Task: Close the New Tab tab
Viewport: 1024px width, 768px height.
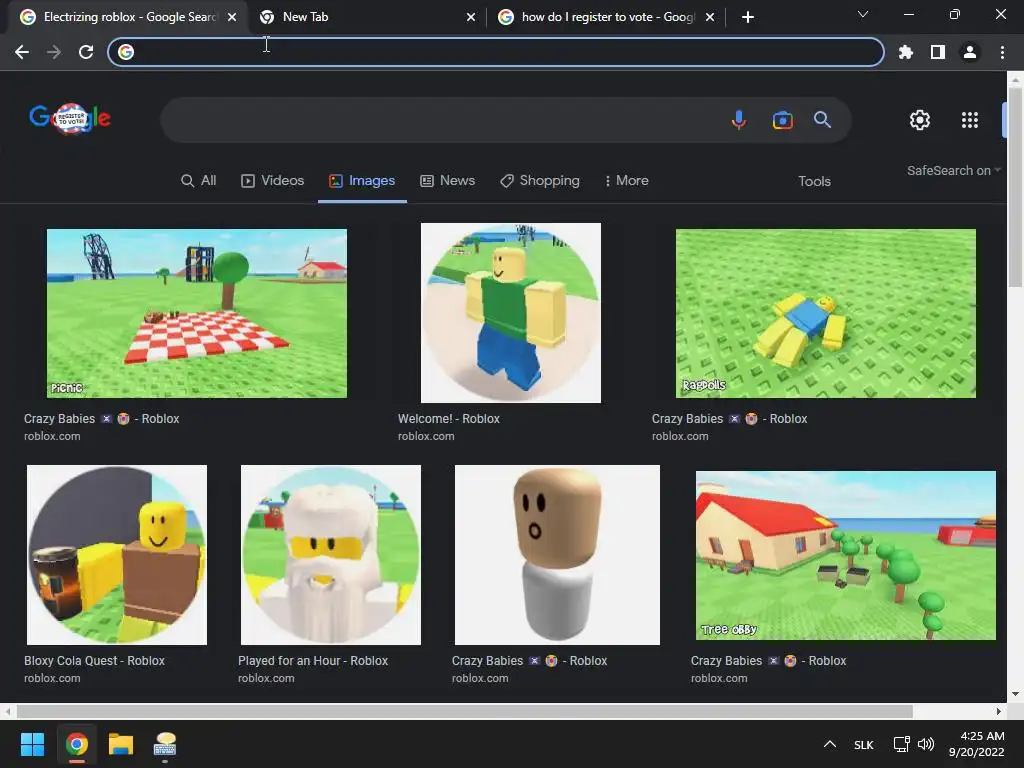Action: [x=471, y=17]
